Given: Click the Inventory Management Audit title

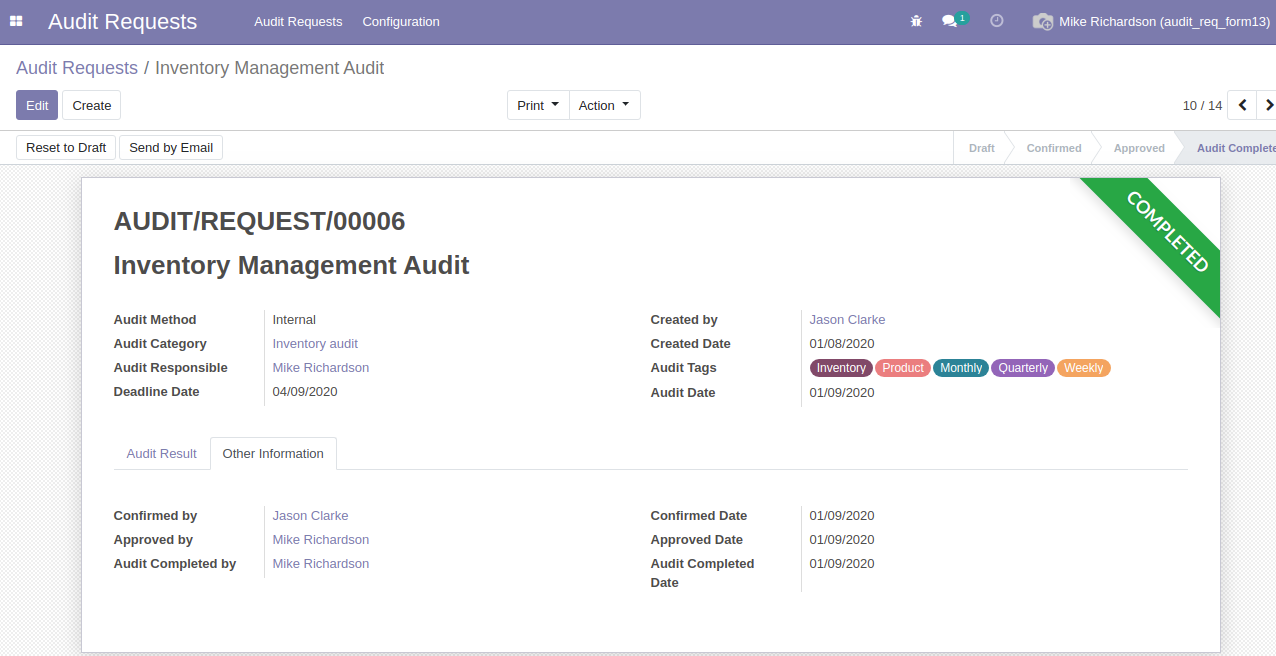Looking at the screenshot, I should 291,265.
